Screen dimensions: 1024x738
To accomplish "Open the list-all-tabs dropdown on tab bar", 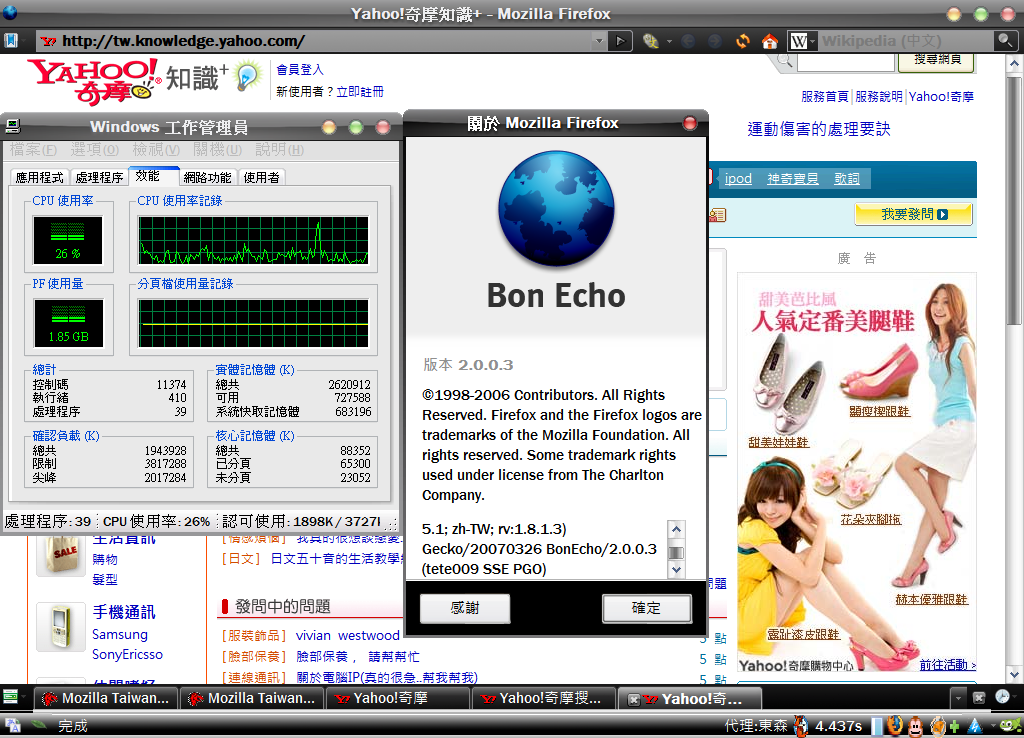I will tap(958, 697).
